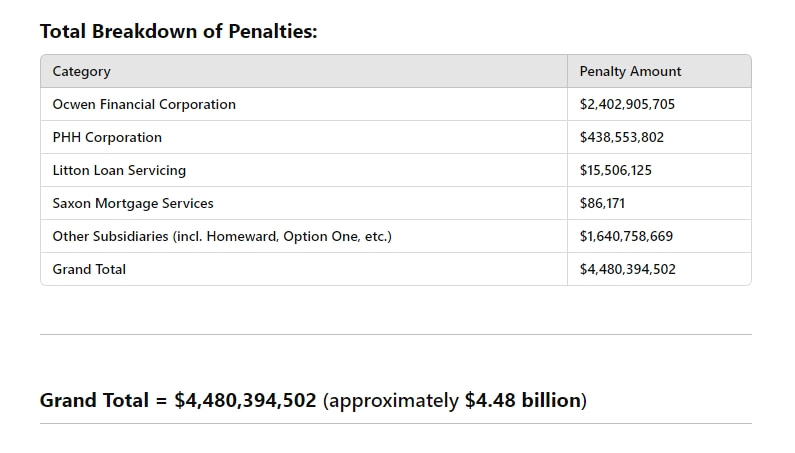Select the Saxon Mortgage Services cell
795x453 pixels.
(304, 203)
